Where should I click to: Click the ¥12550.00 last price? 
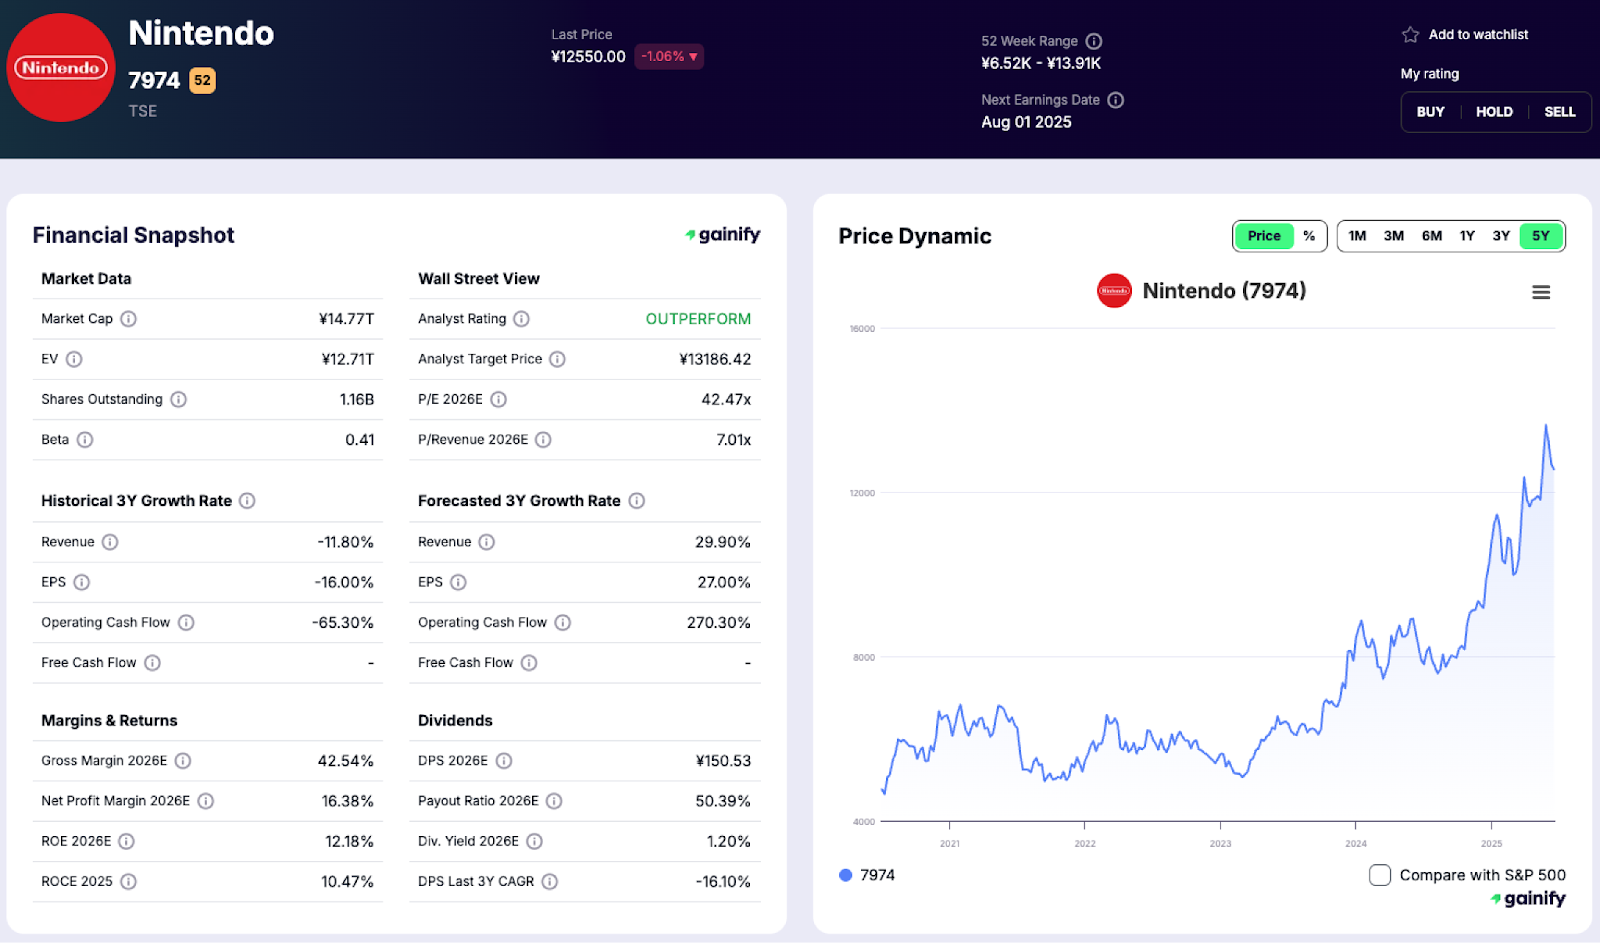(x=588, y=57)
